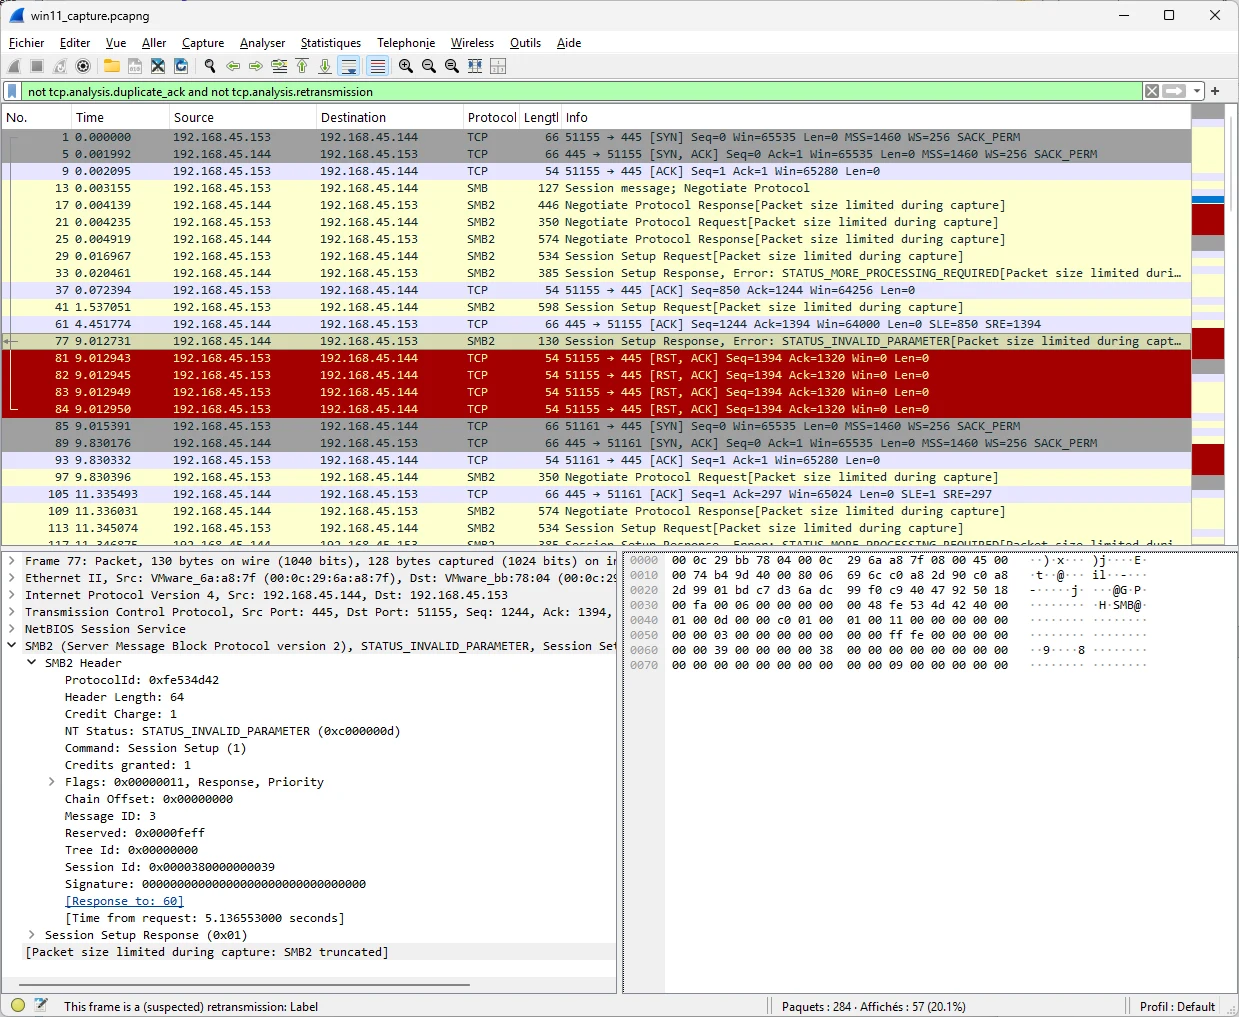This screenshot has height=1017, width=1239.
Task: Open capture options dialog
Action: pyautogui.click(x=83, y=66)
